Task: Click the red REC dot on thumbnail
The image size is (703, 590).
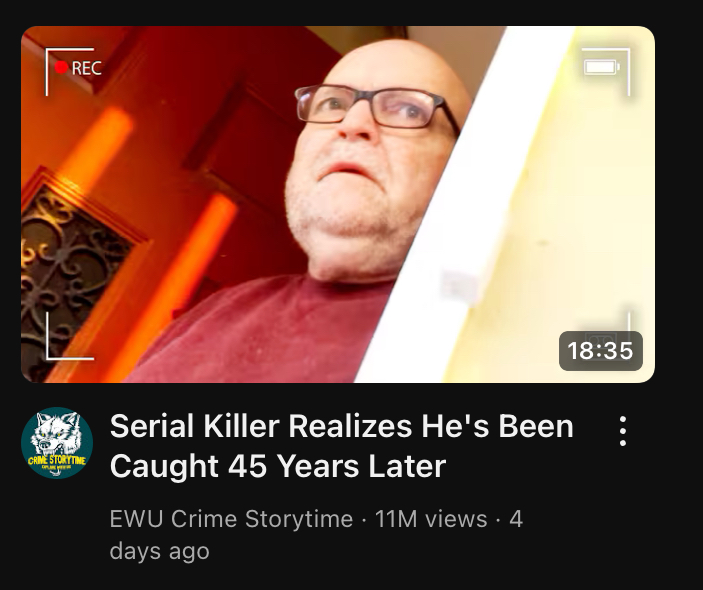Action: [x=61, y=68]
